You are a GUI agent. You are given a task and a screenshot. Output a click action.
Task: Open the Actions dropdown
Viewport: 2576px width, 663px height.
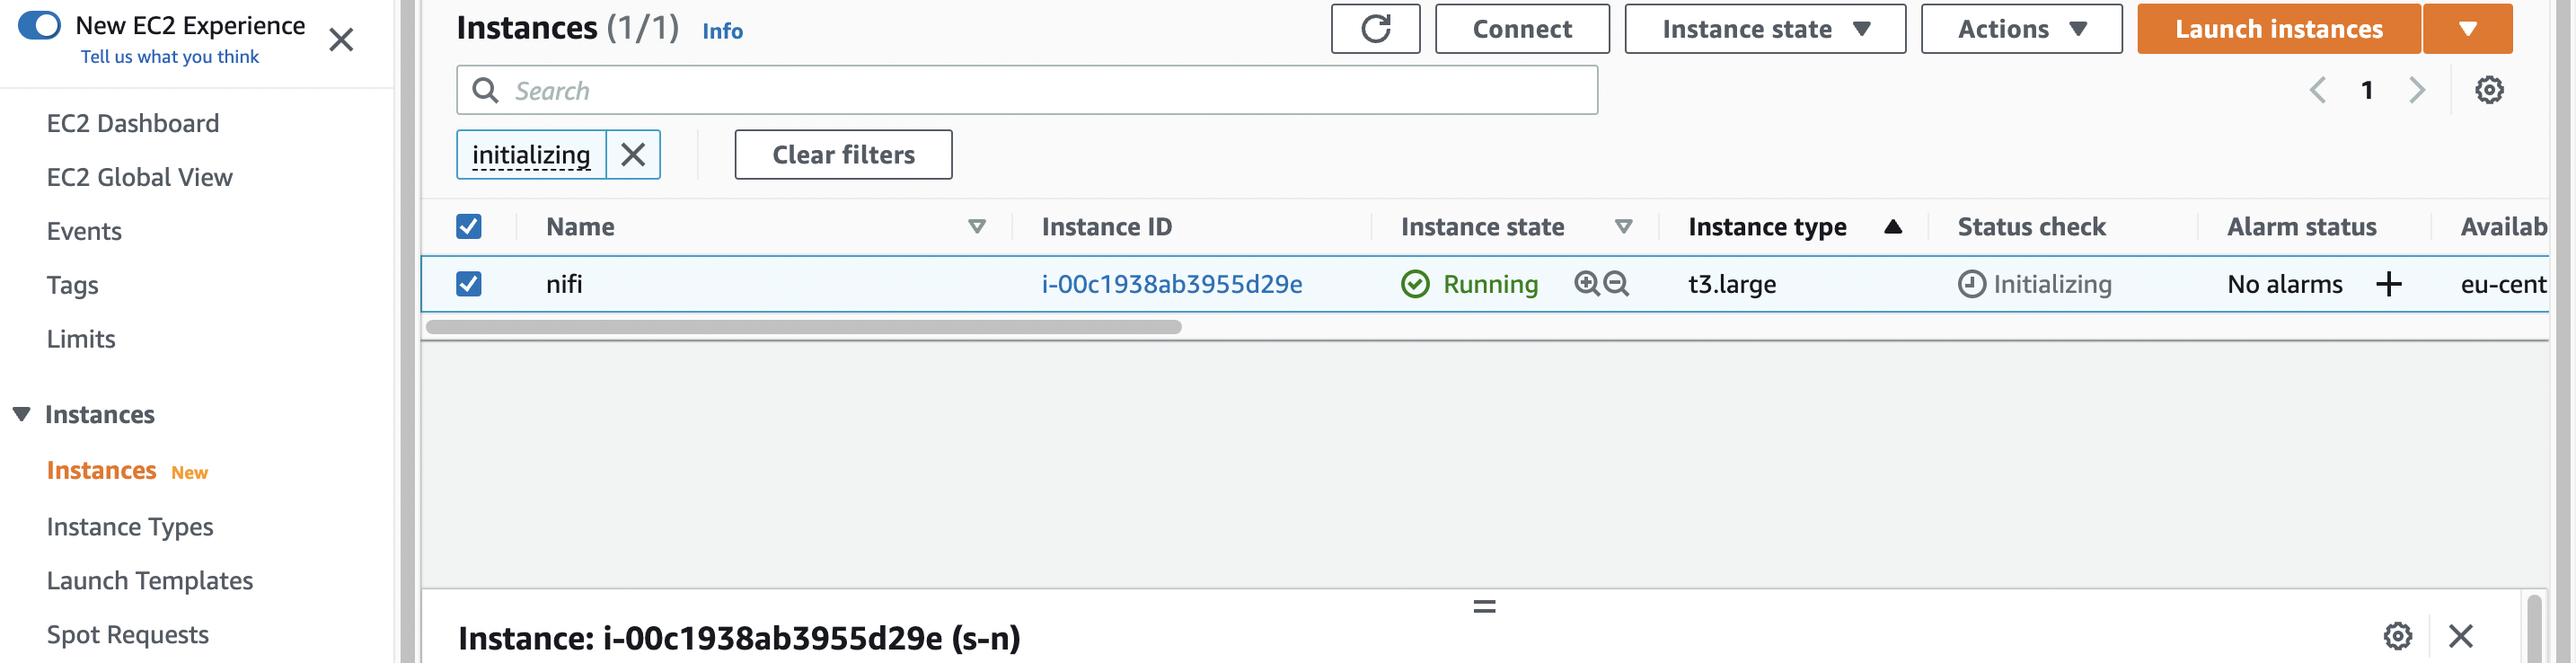[x=2020, y=28]
